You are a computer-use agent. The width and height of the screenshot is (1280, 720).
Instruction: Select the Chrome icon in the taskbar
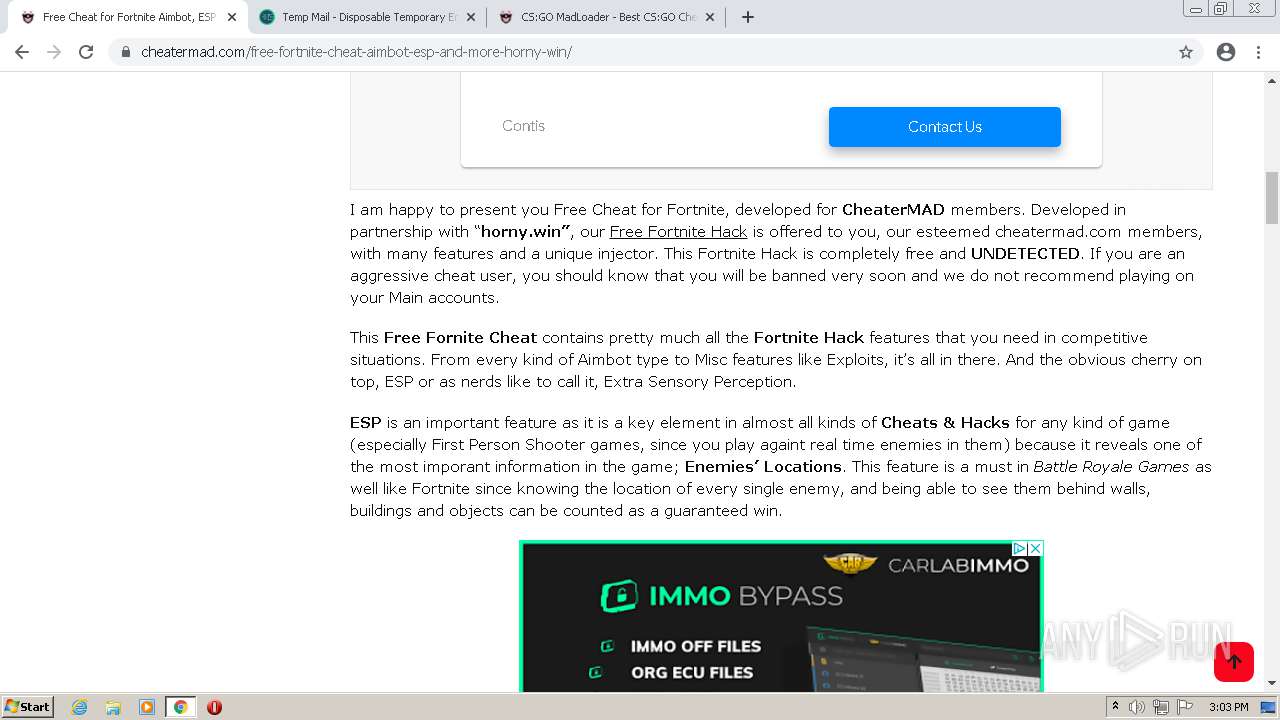pyautogui.click(x=180, y=707)
